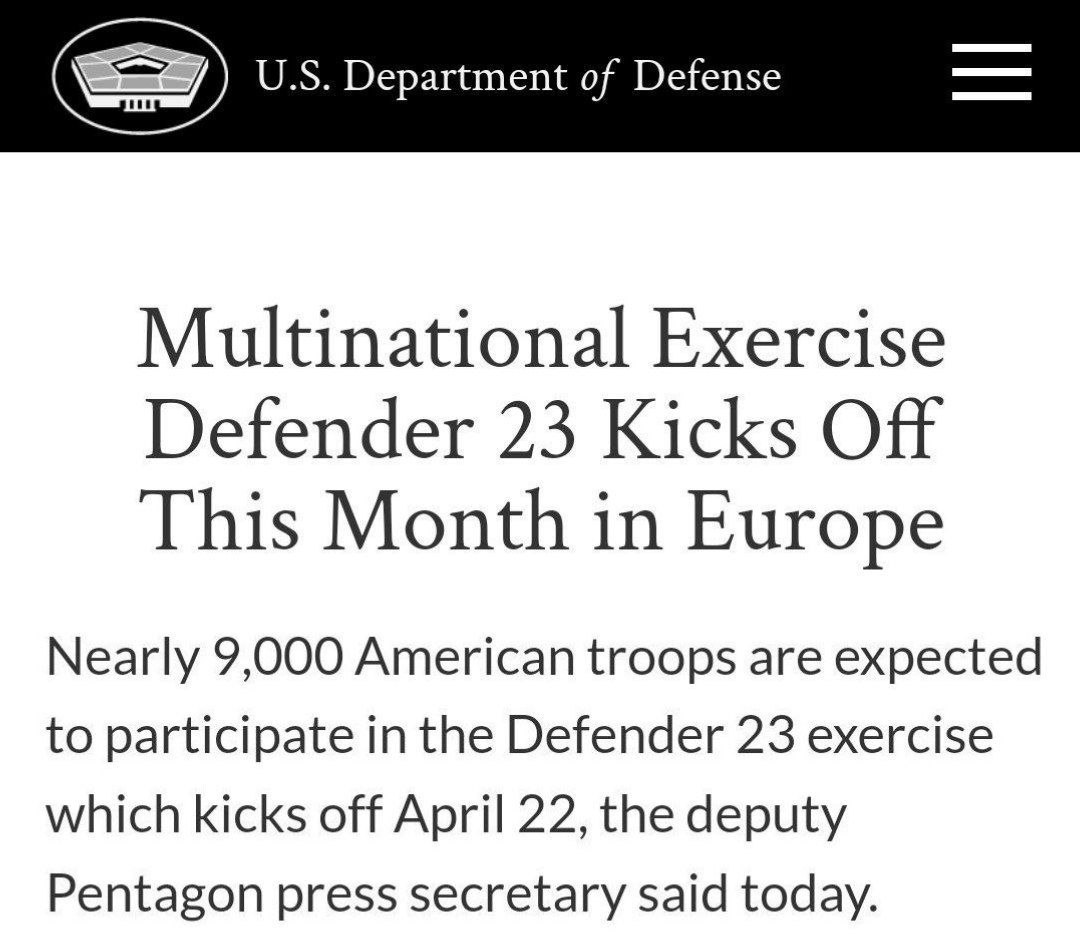Click "April 22" date in the paragraph
This screenshot has height=942, width=1080.
coord(484,815)
